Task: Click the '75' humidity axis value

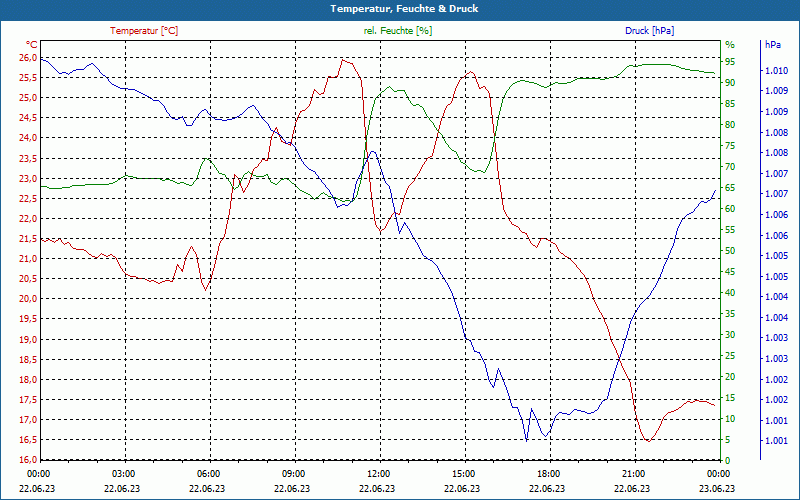Action: pos(730,145)
